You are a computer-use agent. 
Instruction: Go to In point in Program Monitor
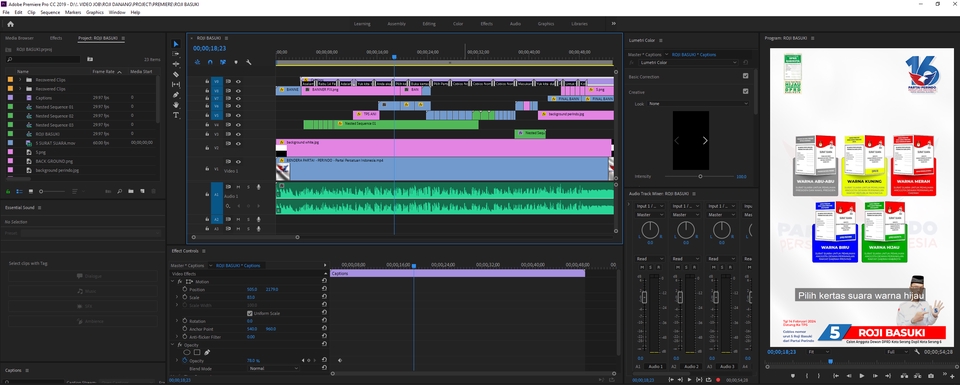pyautogui.click(x=835, y=376)
